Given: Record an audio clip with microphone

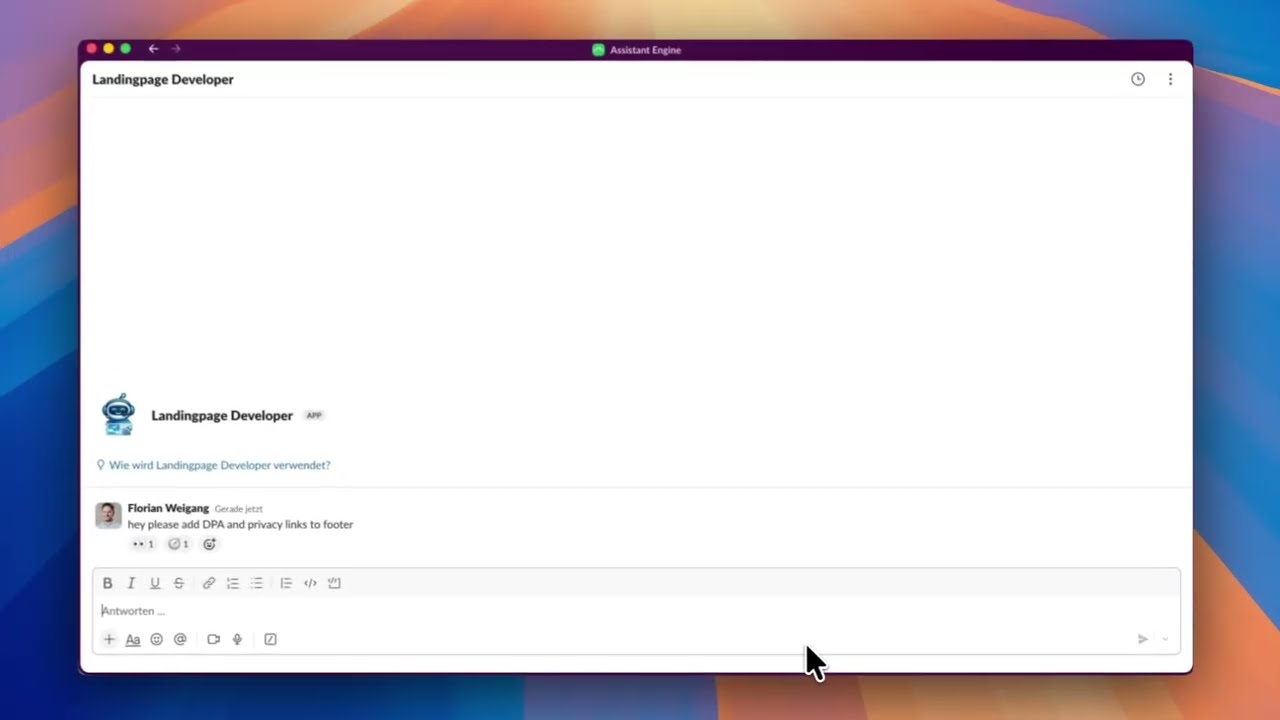Looking at the screenshot, I should 237,639.
